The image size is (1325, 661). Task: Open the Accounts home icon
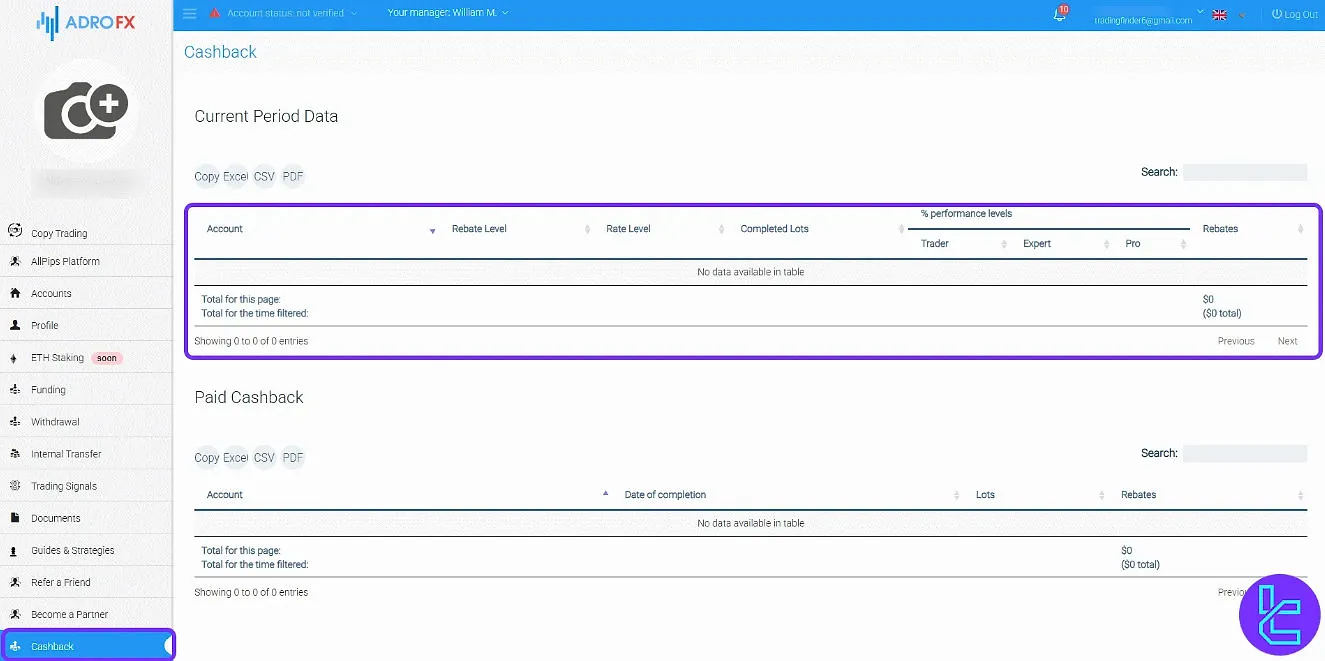coord(15,293)
